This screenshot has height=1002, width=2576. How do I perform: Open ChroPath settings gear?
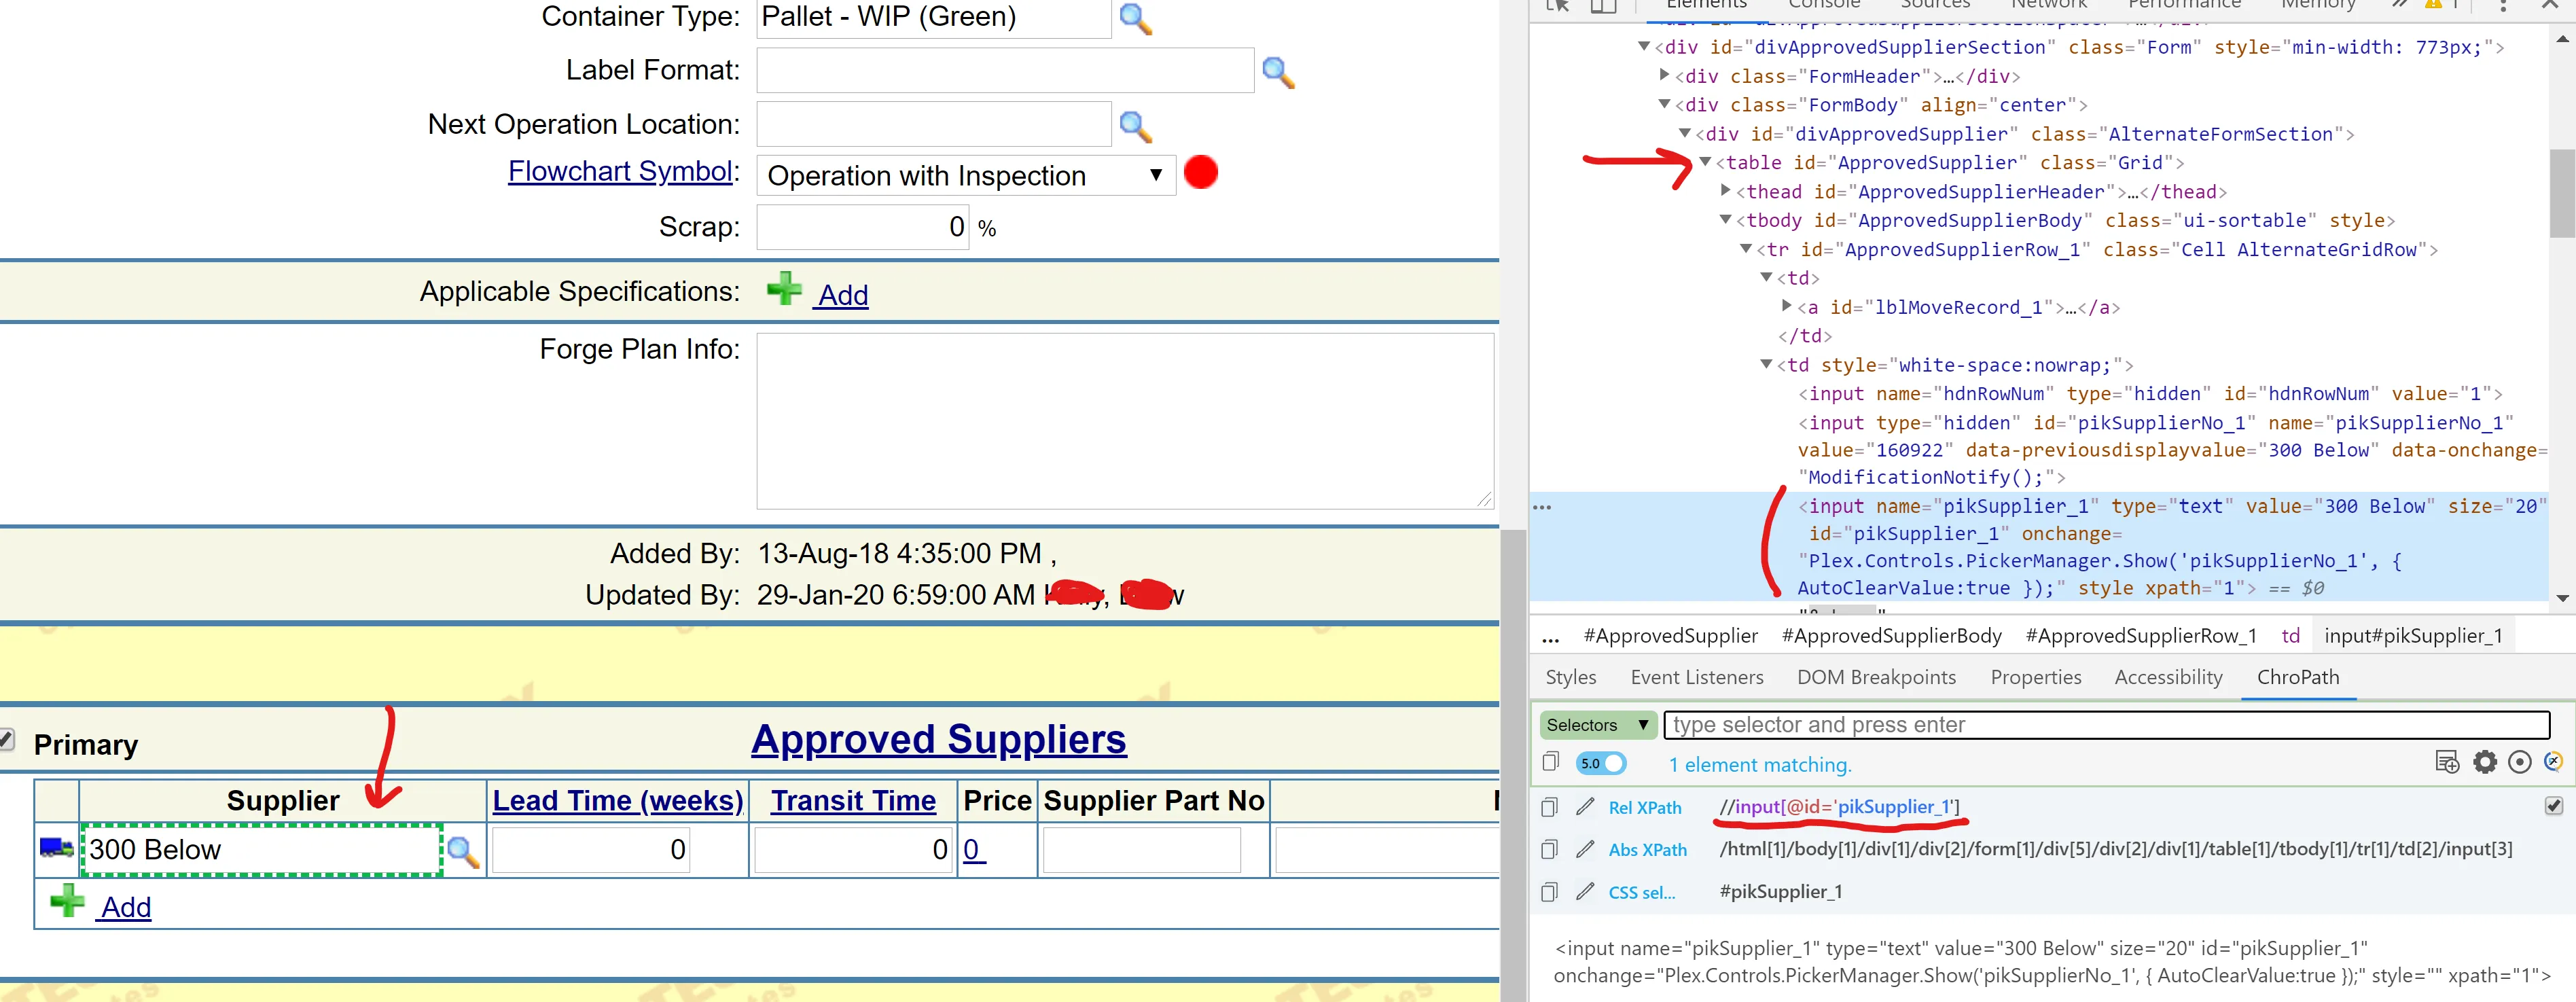tap(2485, 763)
